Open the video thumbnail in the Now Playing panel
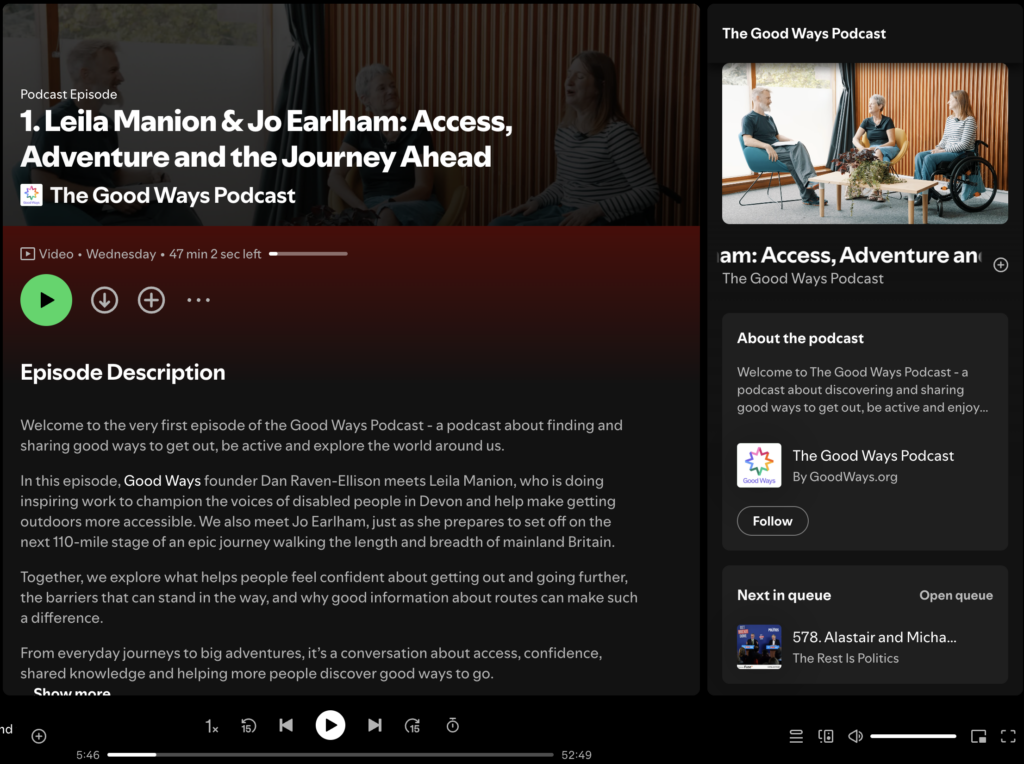This screenshot has height=764, width=1024. point(865,144)
